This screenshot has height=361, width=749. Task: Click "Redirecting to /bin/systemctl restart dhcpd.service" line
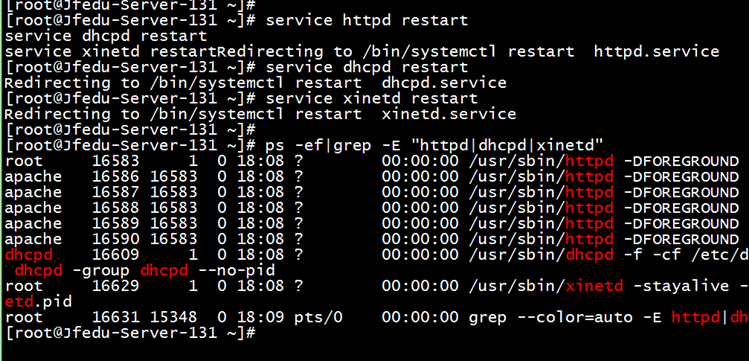click(256, 83)
